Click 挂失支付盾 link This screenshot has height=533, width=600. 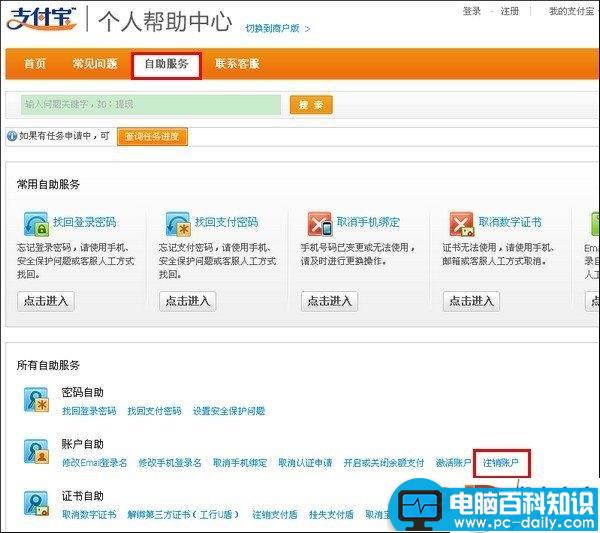[331, 515]
